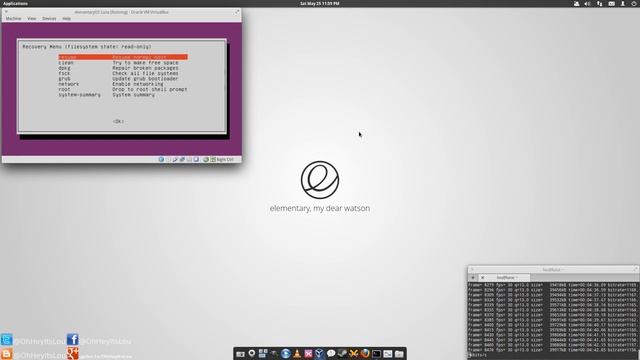Click the Ok button in Recovery Menu

118,121
